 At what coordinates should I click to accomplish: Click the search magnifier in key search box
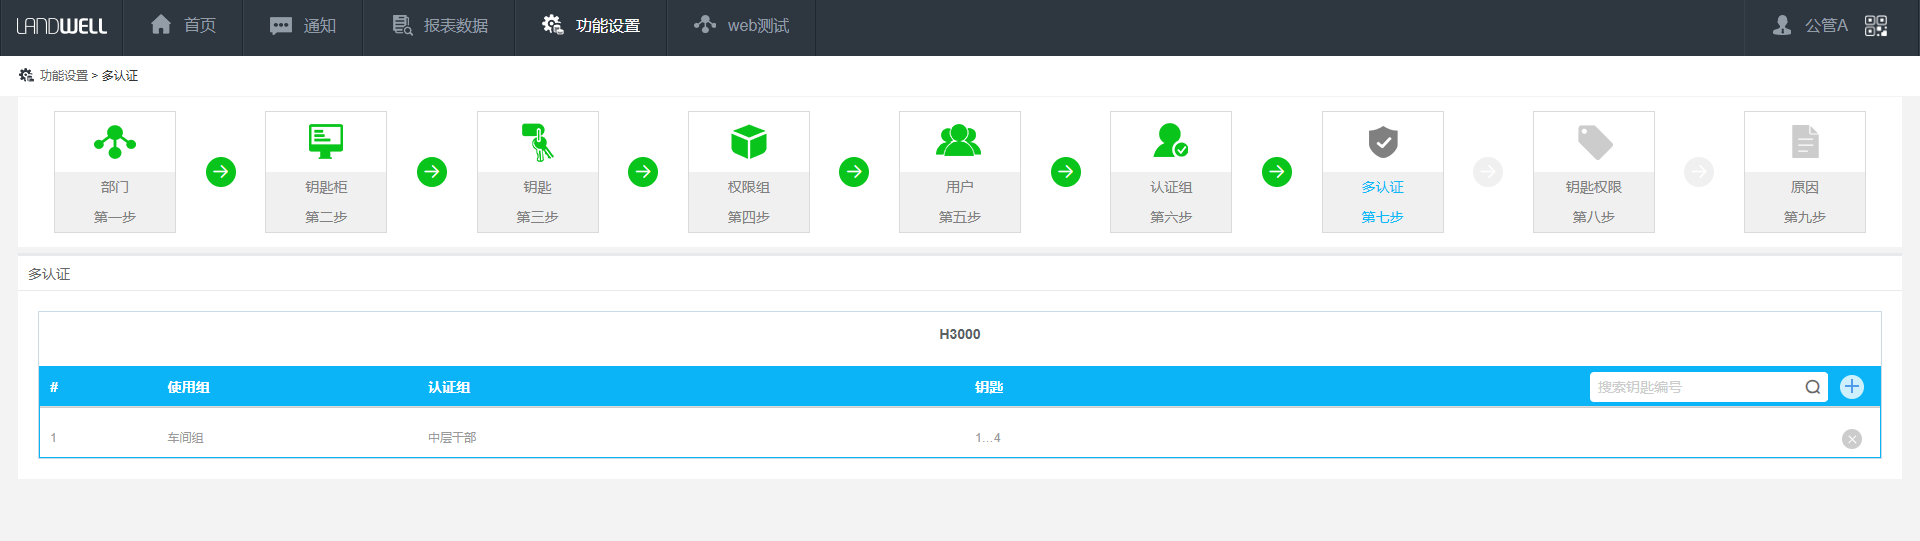click(1812, 387)
